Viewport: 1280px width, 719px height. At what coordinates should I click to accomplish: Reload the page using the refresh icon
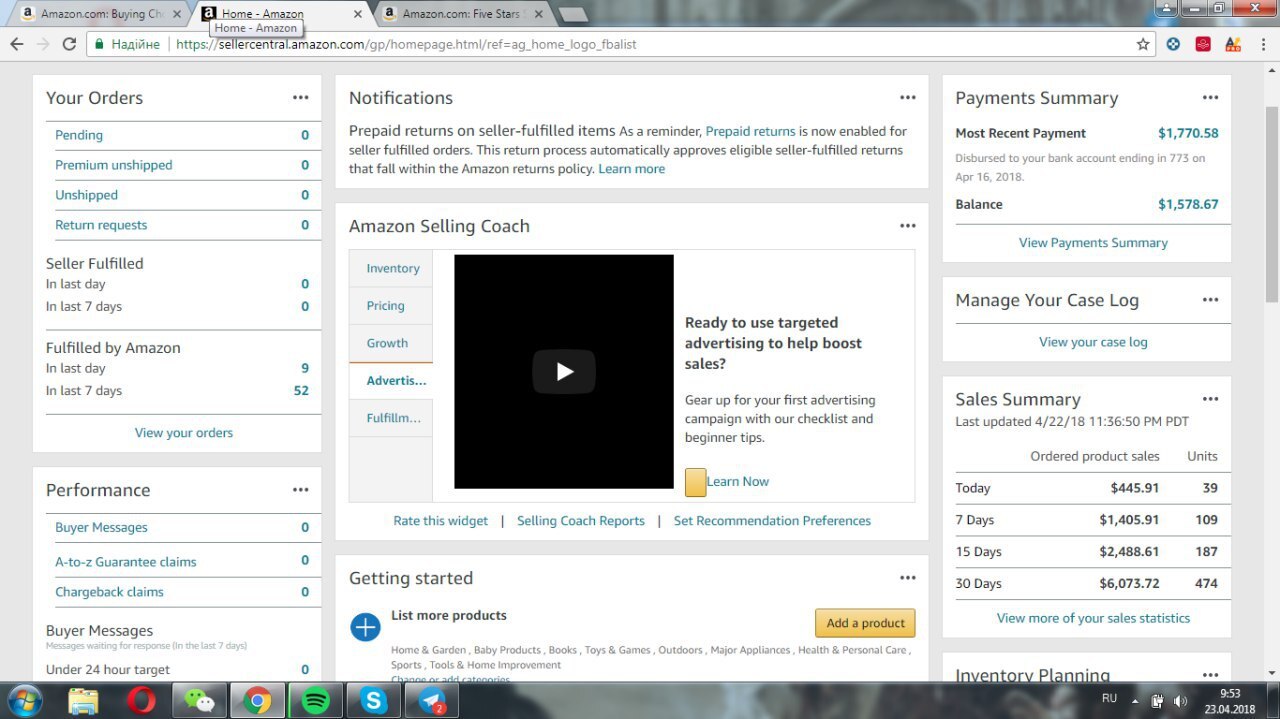click(69, 44)
